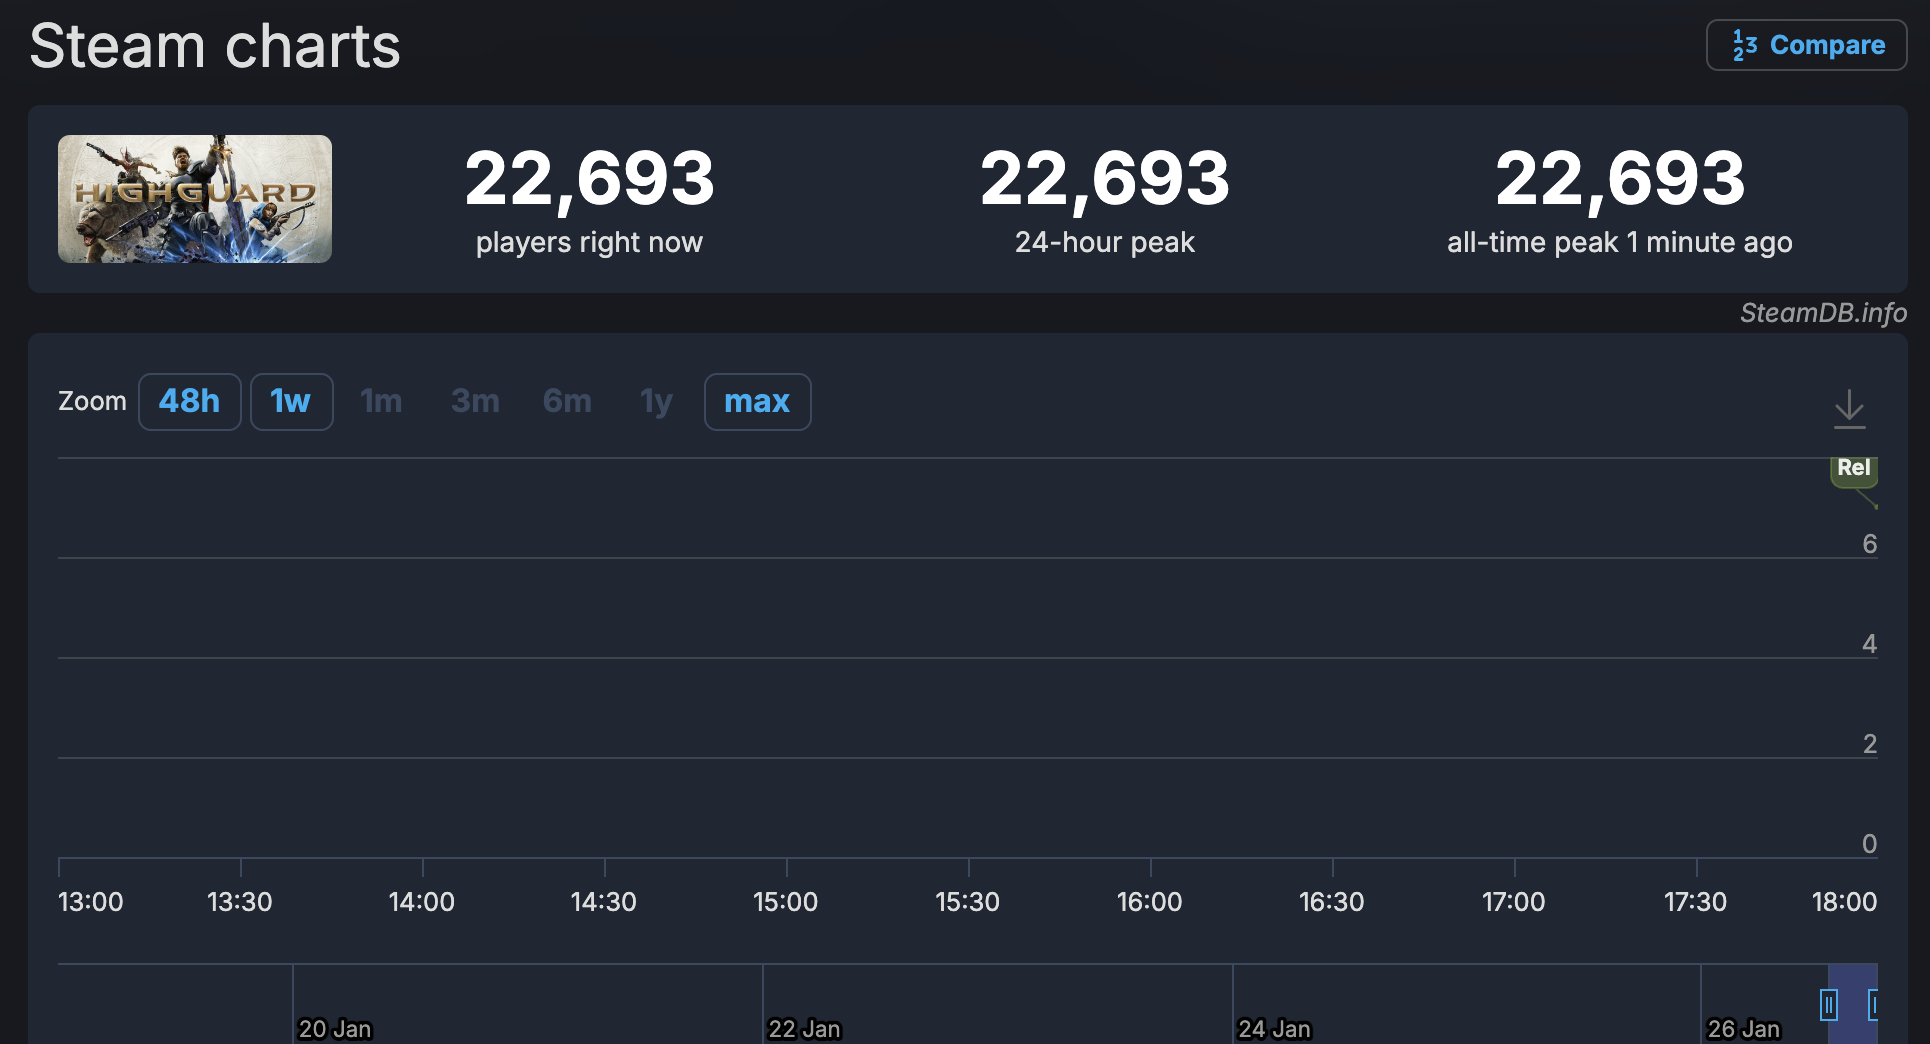Click the 24 Jan navigator date
Image resolution: width=1930 pixels, height=1044 pixels.
coord(1274,1029)
